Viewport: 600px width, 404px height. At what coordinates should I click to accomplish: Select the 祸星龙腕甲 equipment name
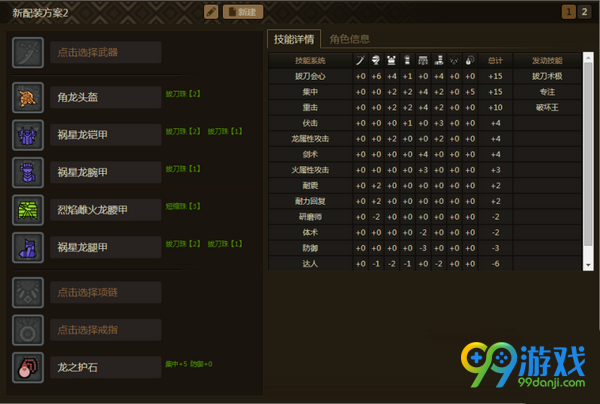pyautogui.click(x=106, y=172)
